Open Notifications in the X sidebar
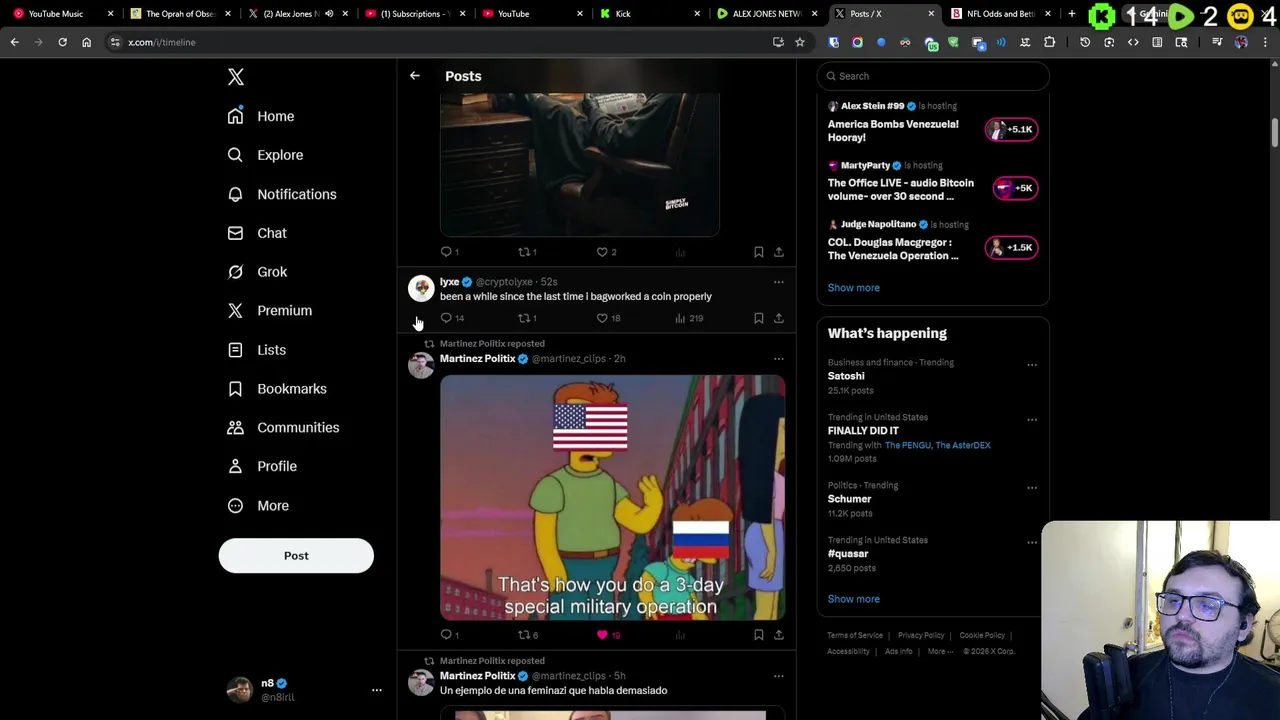1280x720 pixels. click(x=282, y=194)
